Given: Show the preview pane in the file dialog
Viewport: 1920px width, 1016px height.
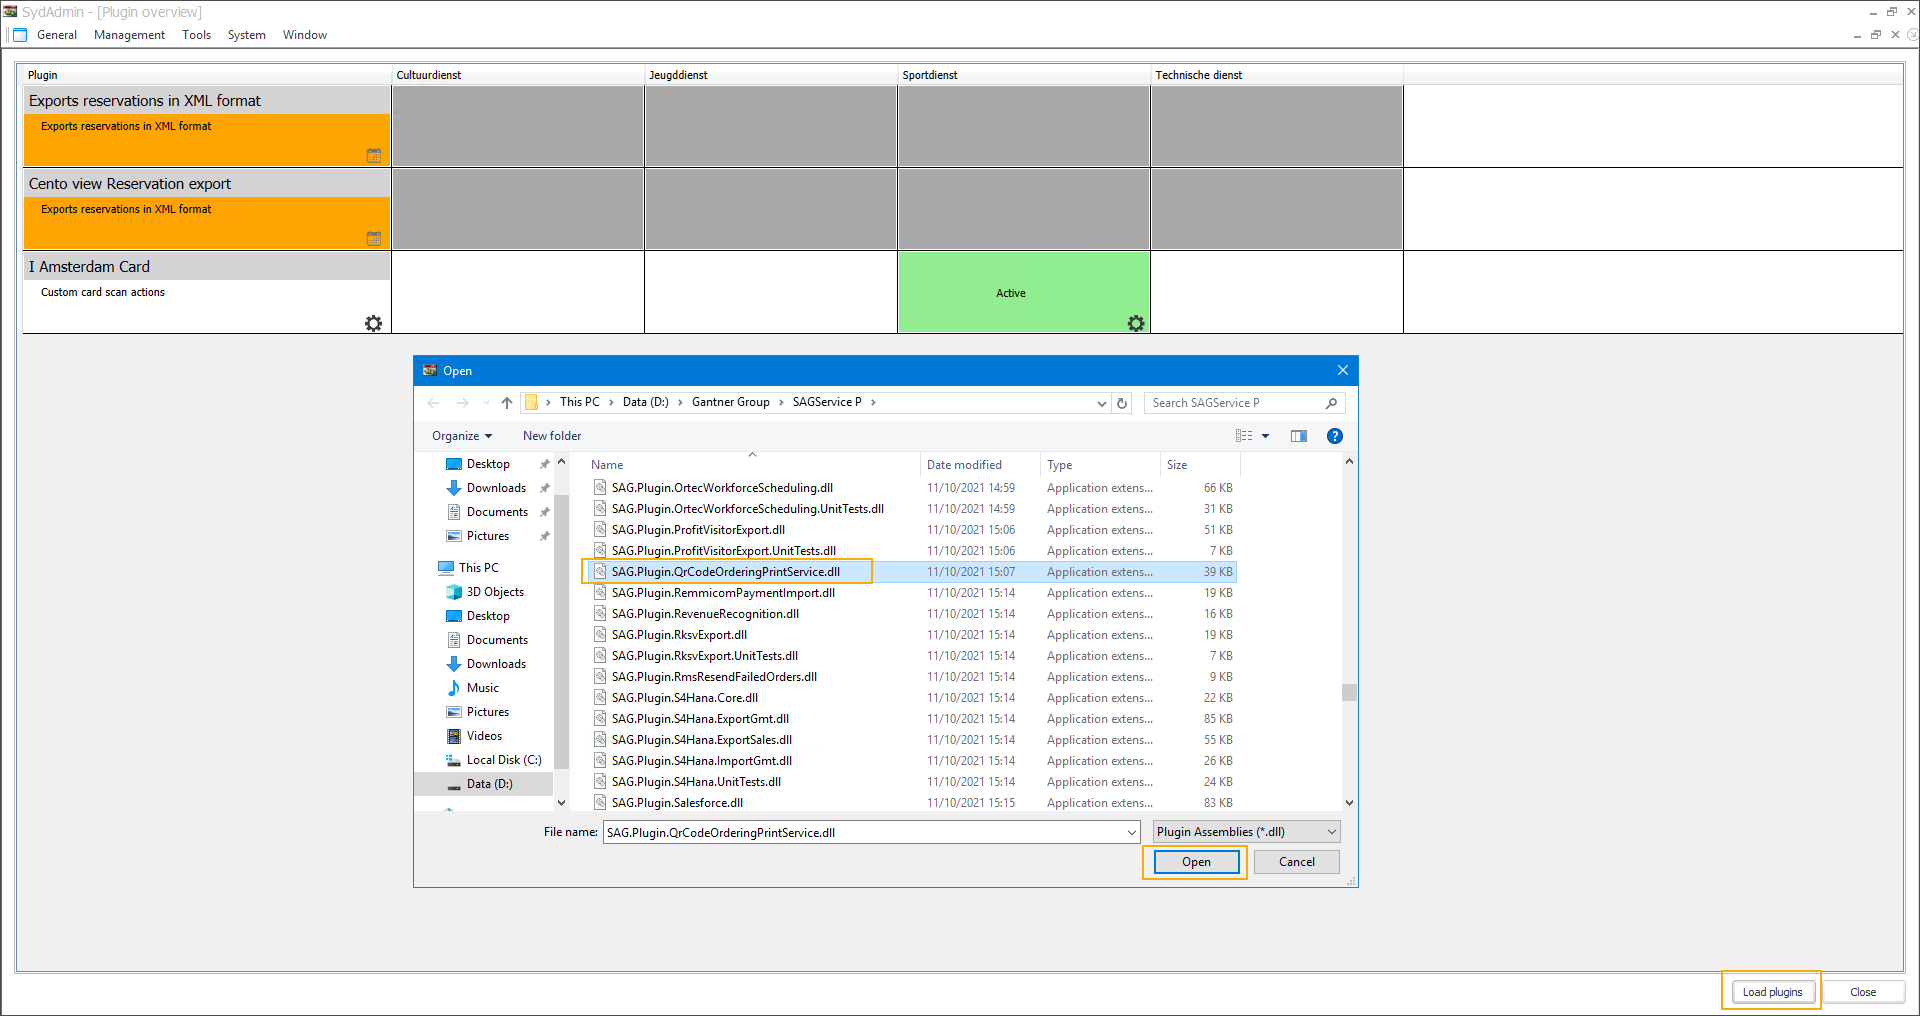Looking at the screenshot, I should pos(1299,436).
